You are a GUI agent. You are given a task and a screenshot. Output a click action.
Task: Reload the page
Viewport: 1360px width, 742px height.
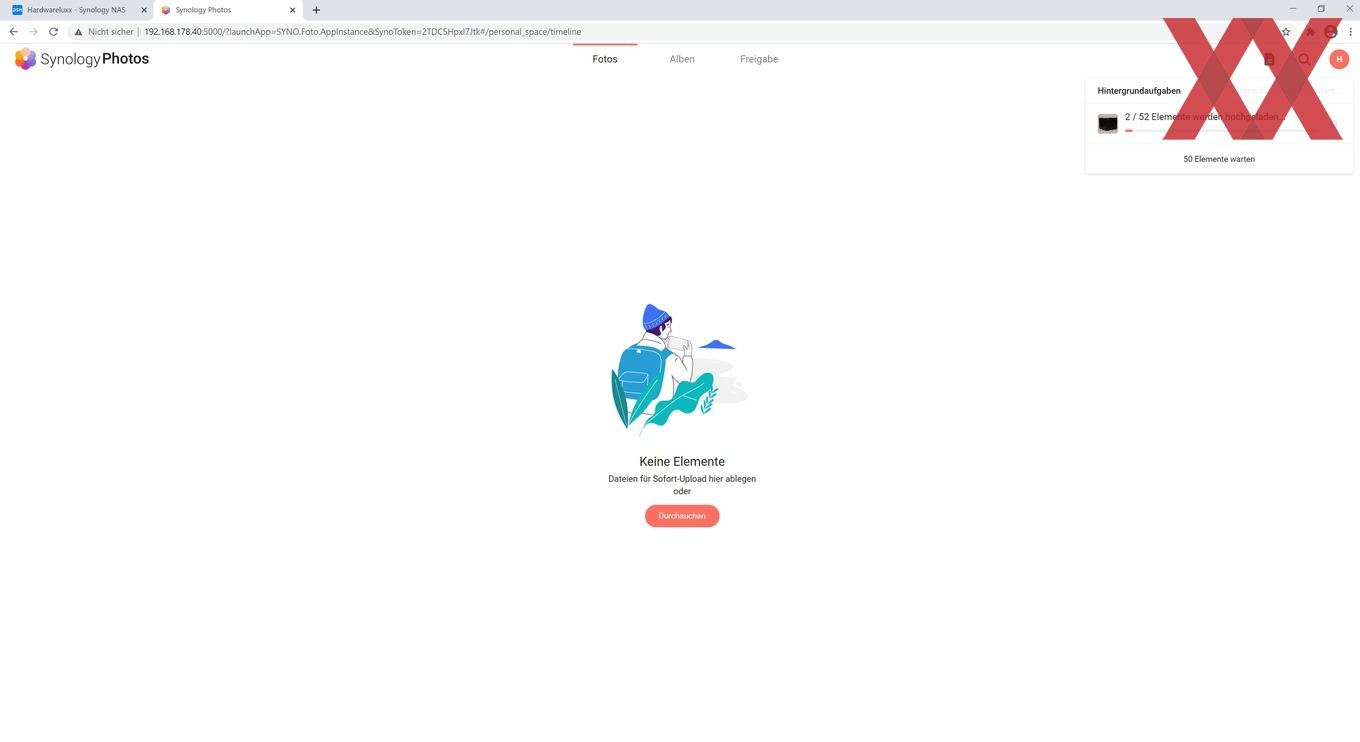(53, 32)
